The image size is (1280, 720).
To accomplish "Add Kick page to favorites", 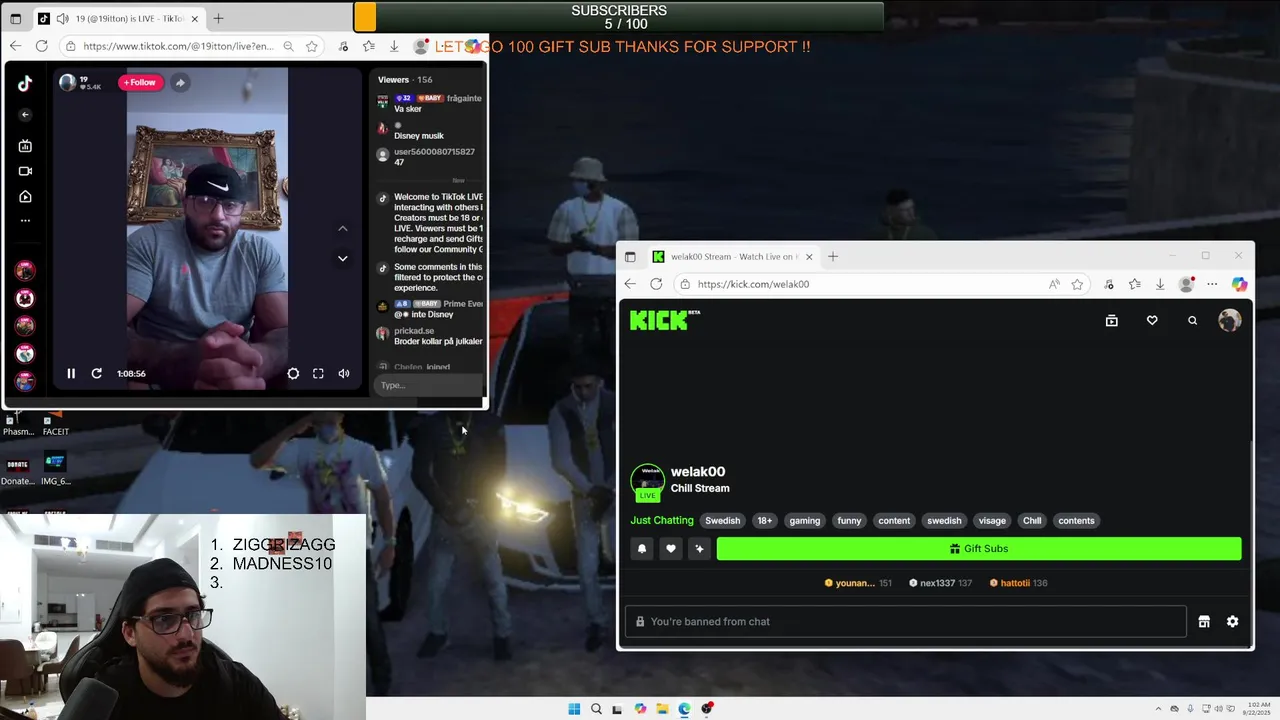I will pyautogui.click(x=1077, y=284).
